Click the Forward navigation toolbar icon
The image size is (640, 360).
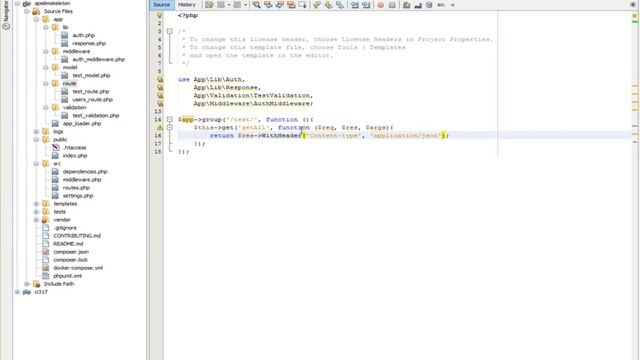(237, 5)
